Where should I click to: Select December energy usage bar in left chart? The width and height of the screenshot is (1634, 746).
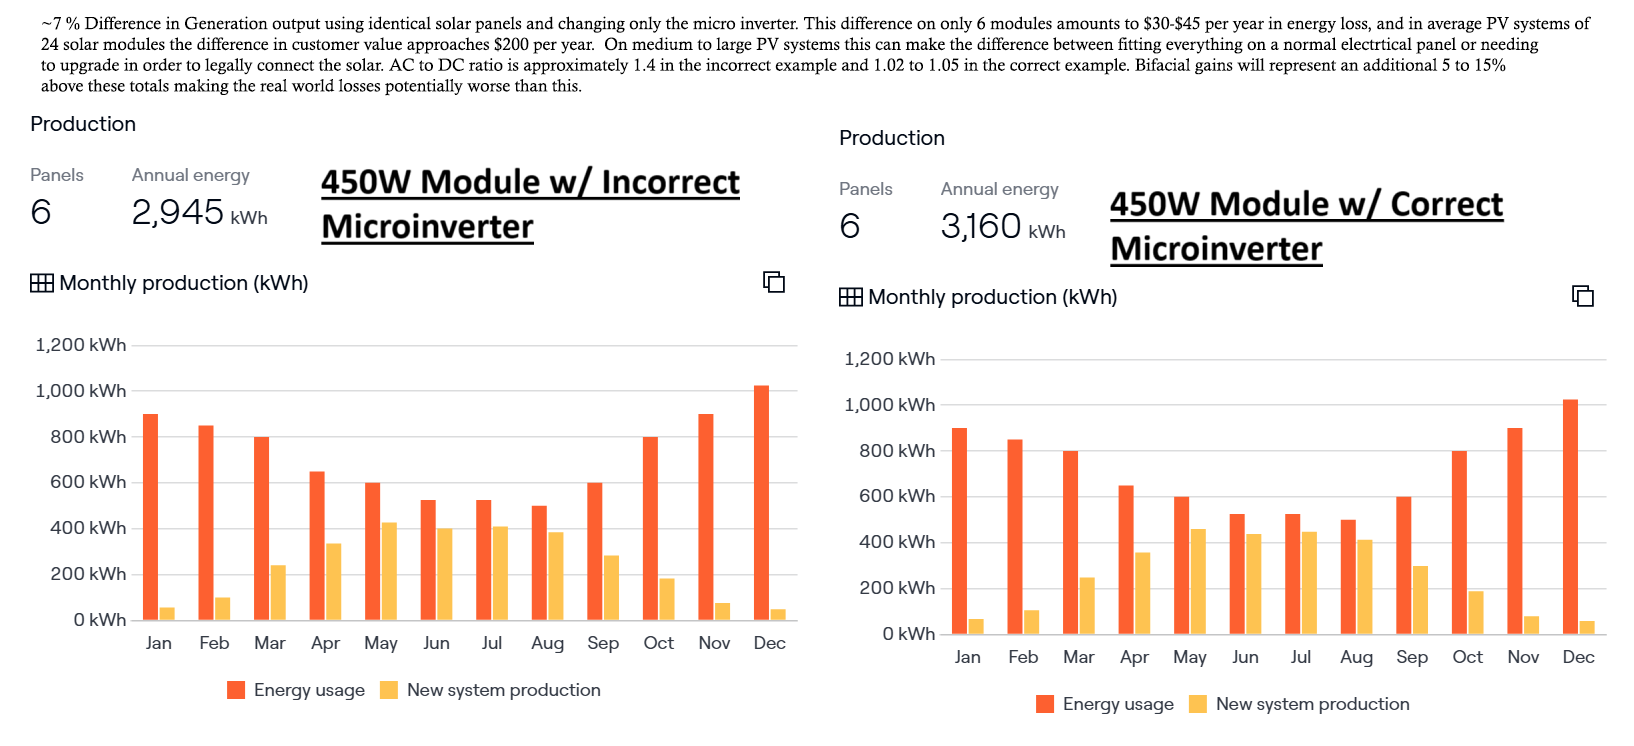coord(761,503)
